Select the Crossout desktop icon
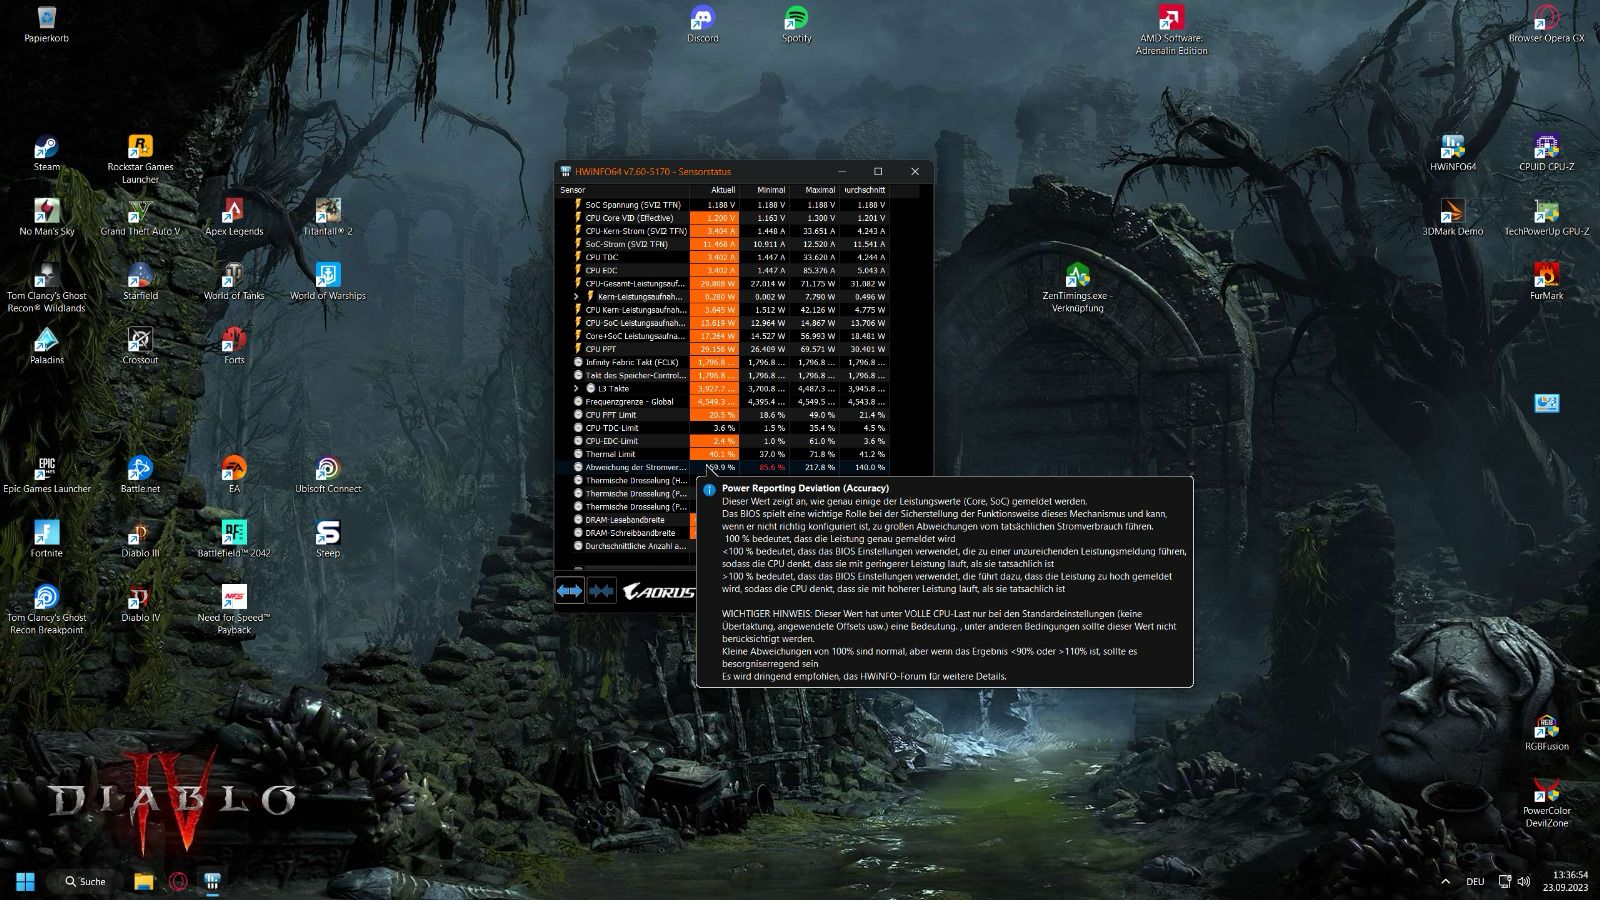Viewport: 1600px width, 900px height. pos(140,346)
